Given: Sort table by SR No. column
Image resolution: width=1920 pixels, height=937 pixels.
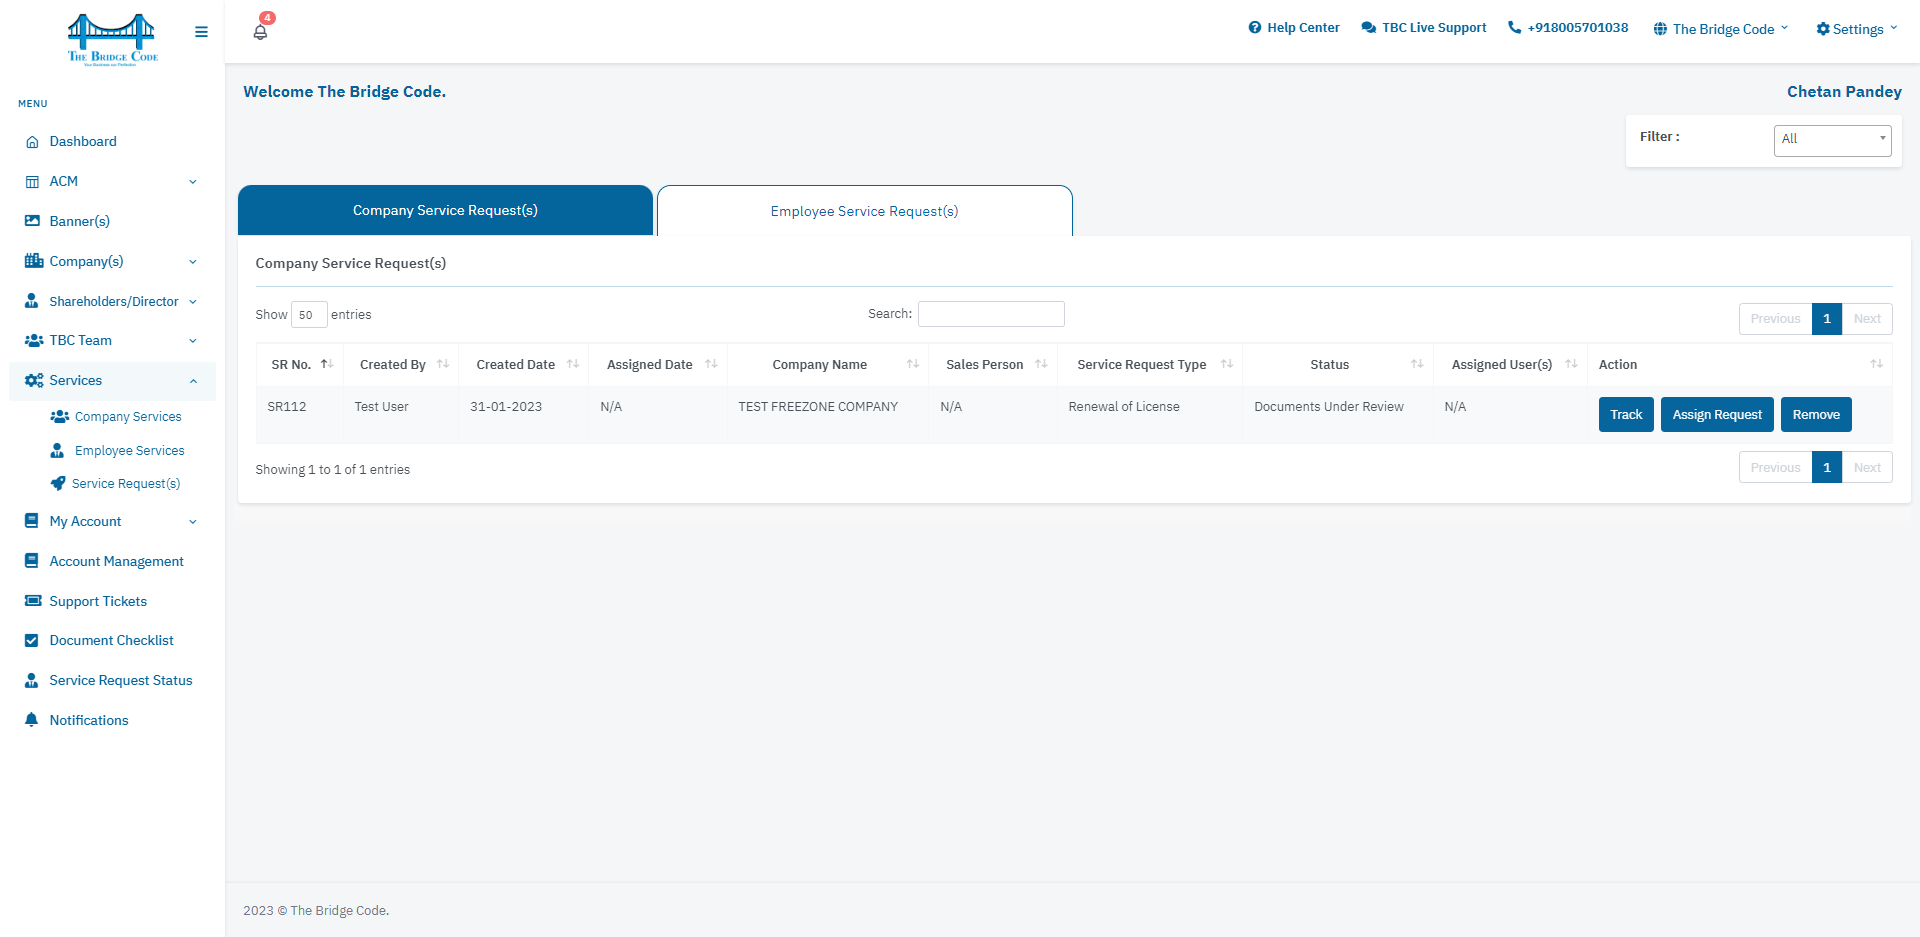Looking at the screenshot, I should (x=300, y=365).
